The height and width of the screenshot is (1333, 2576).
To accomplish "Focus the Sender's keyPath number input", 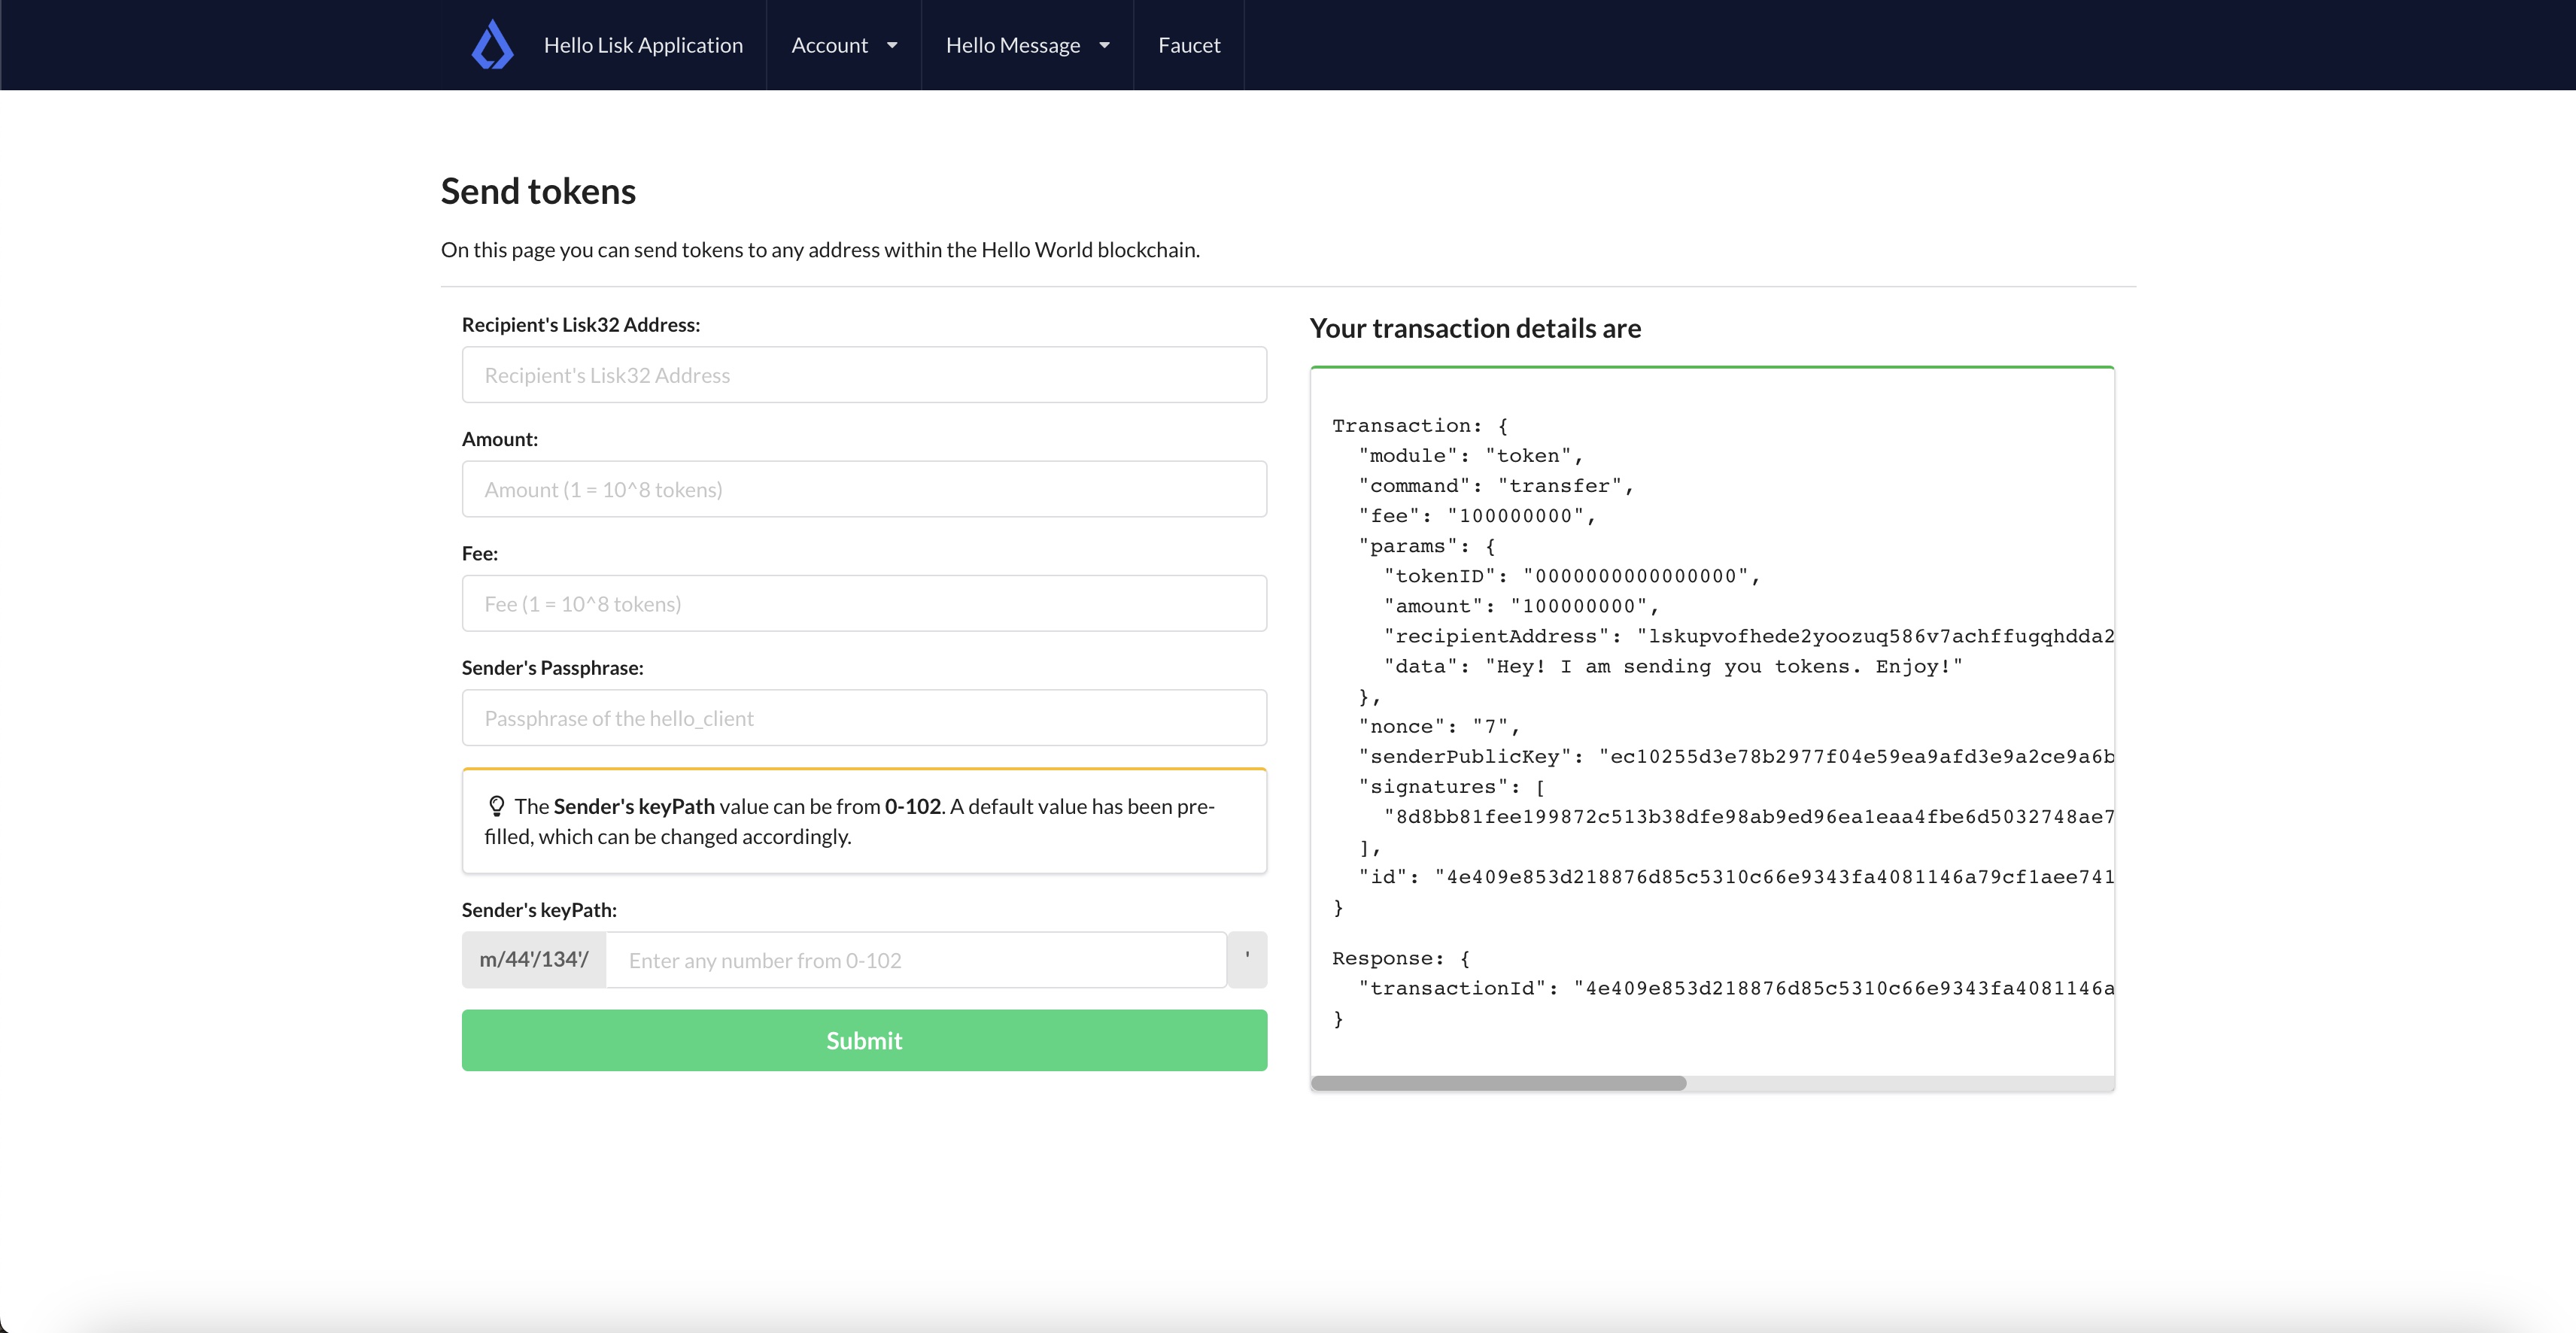I will 916,959.
